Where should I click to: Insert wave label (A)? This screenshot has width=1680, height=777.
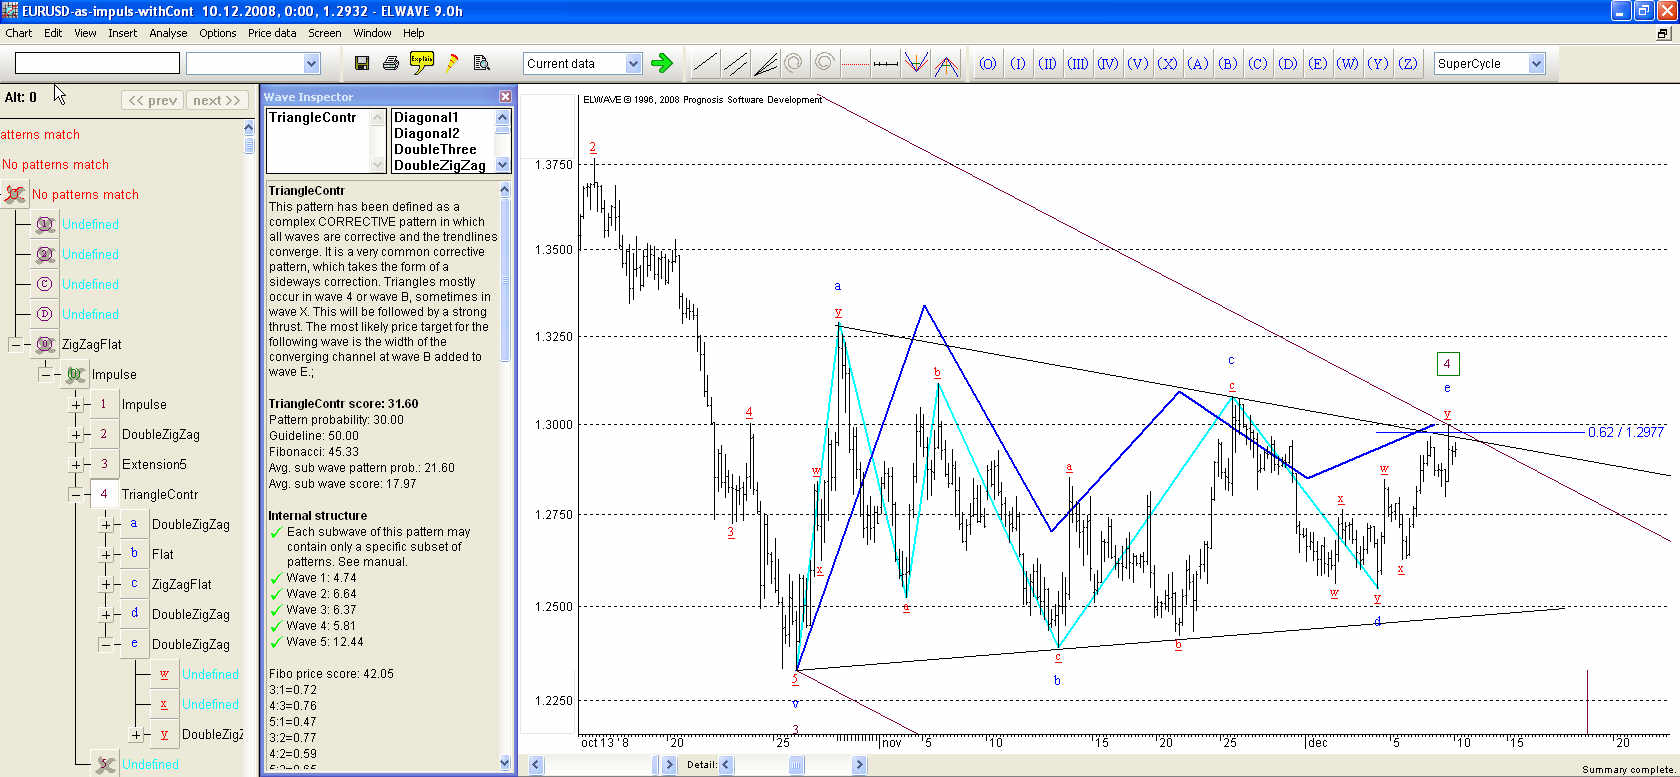1198,63
